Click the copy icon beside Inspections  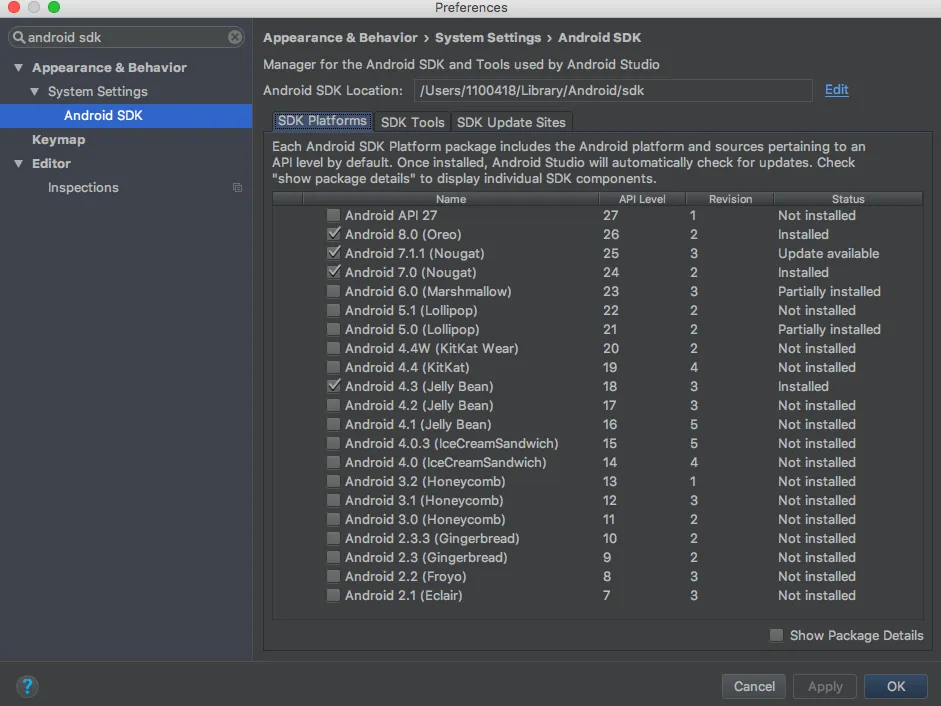click(x=237, y=188)
